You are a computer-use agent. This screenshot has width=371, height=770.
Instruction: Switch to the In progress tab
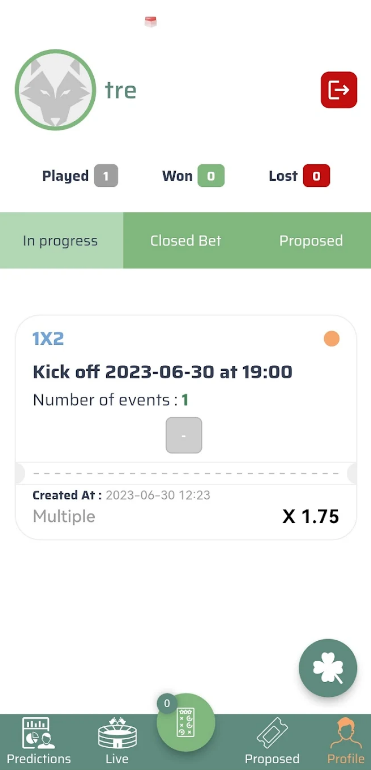point(61,241)
